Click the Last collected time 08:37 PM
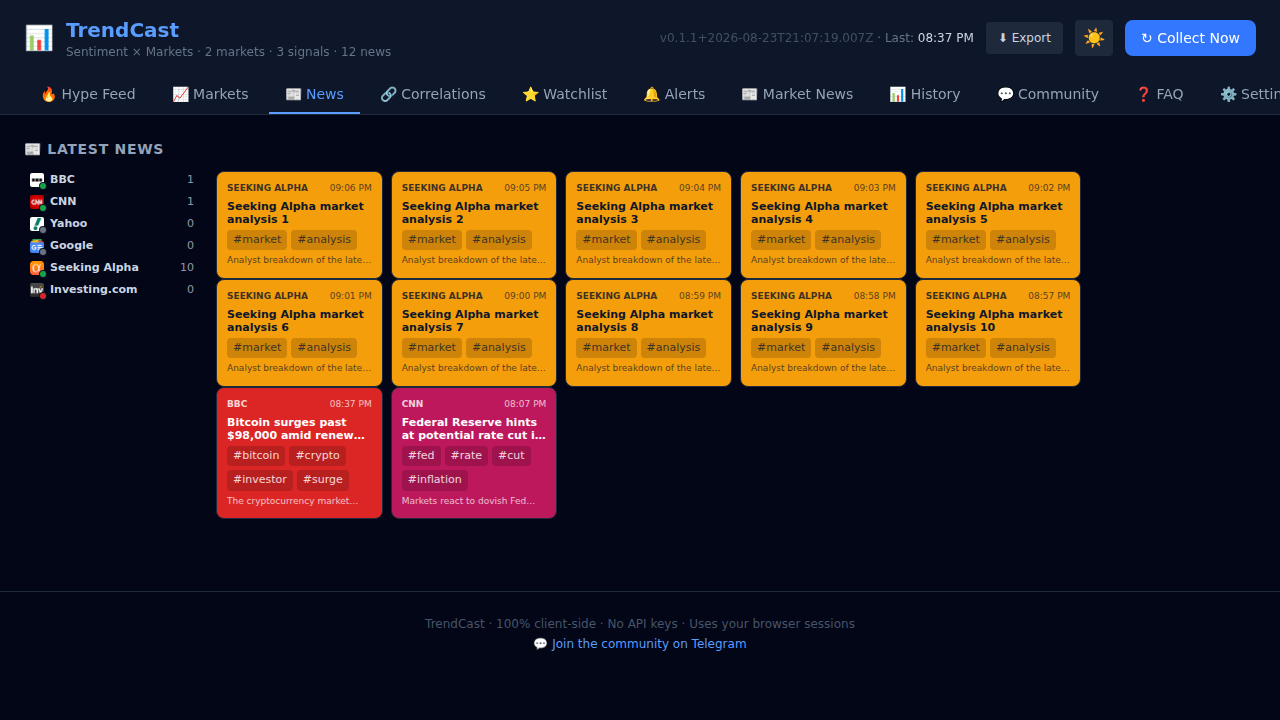Screen dimensions: 1280x720 [945, 38]
